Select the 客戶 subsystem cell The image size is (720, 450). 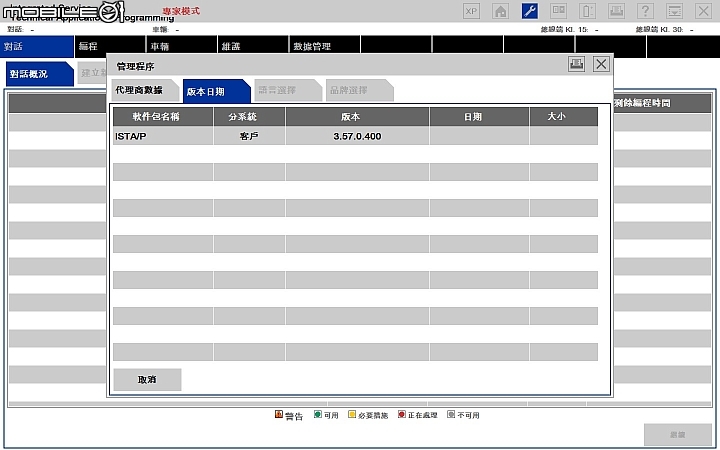[x=249, y=136]
